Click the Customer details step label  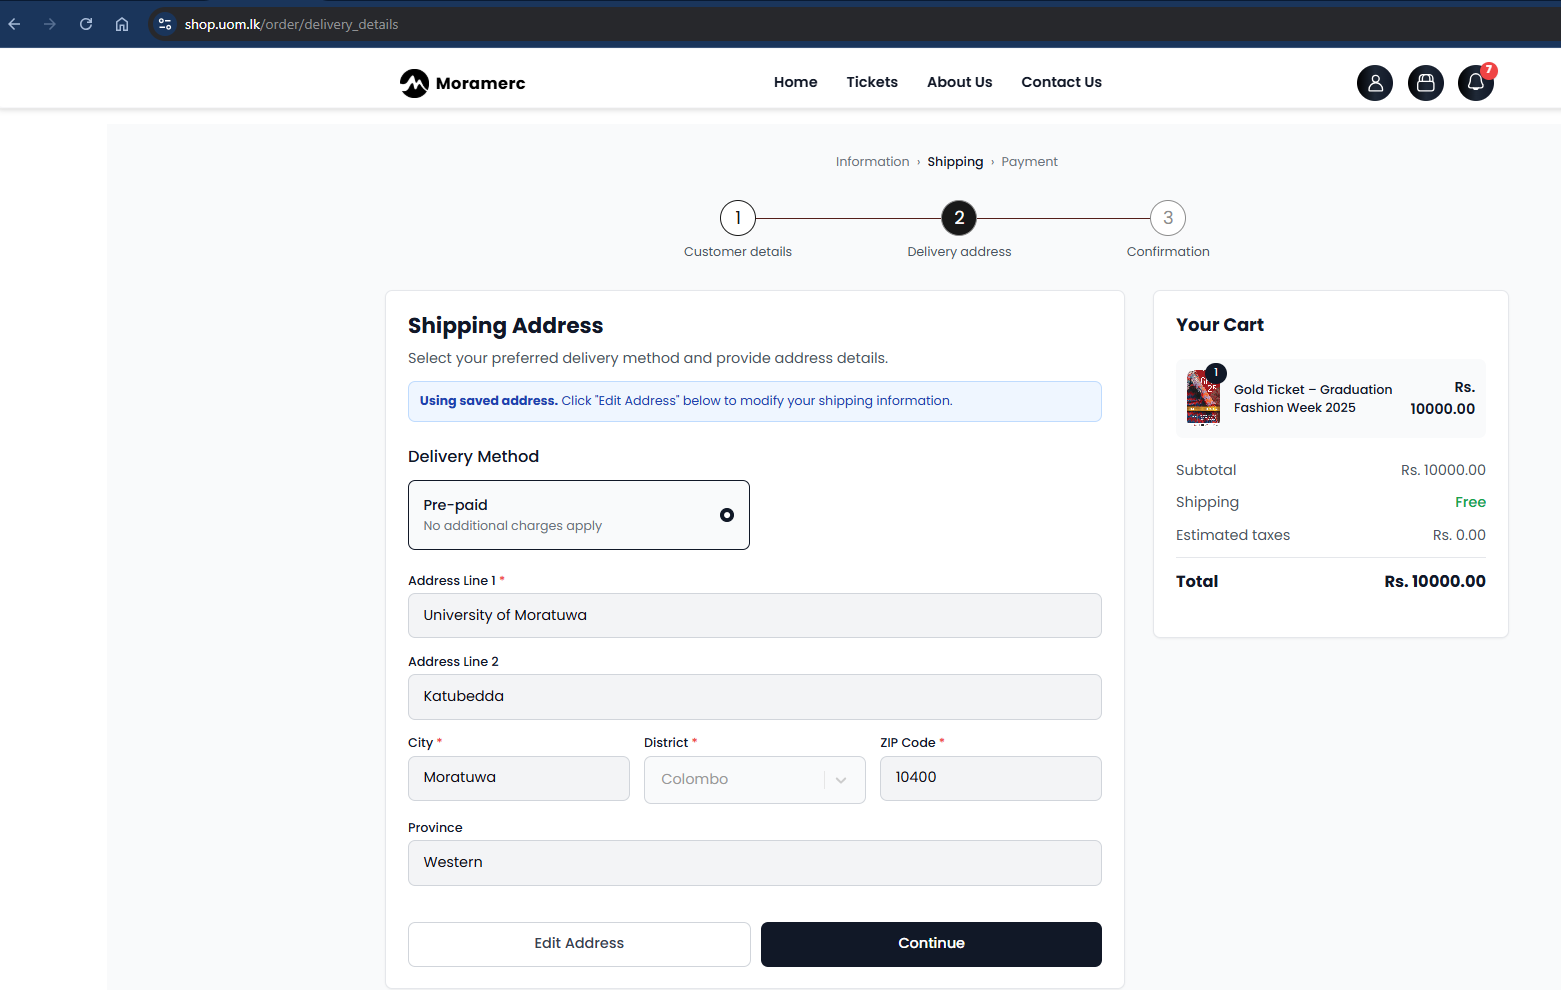tap(738, 252)
